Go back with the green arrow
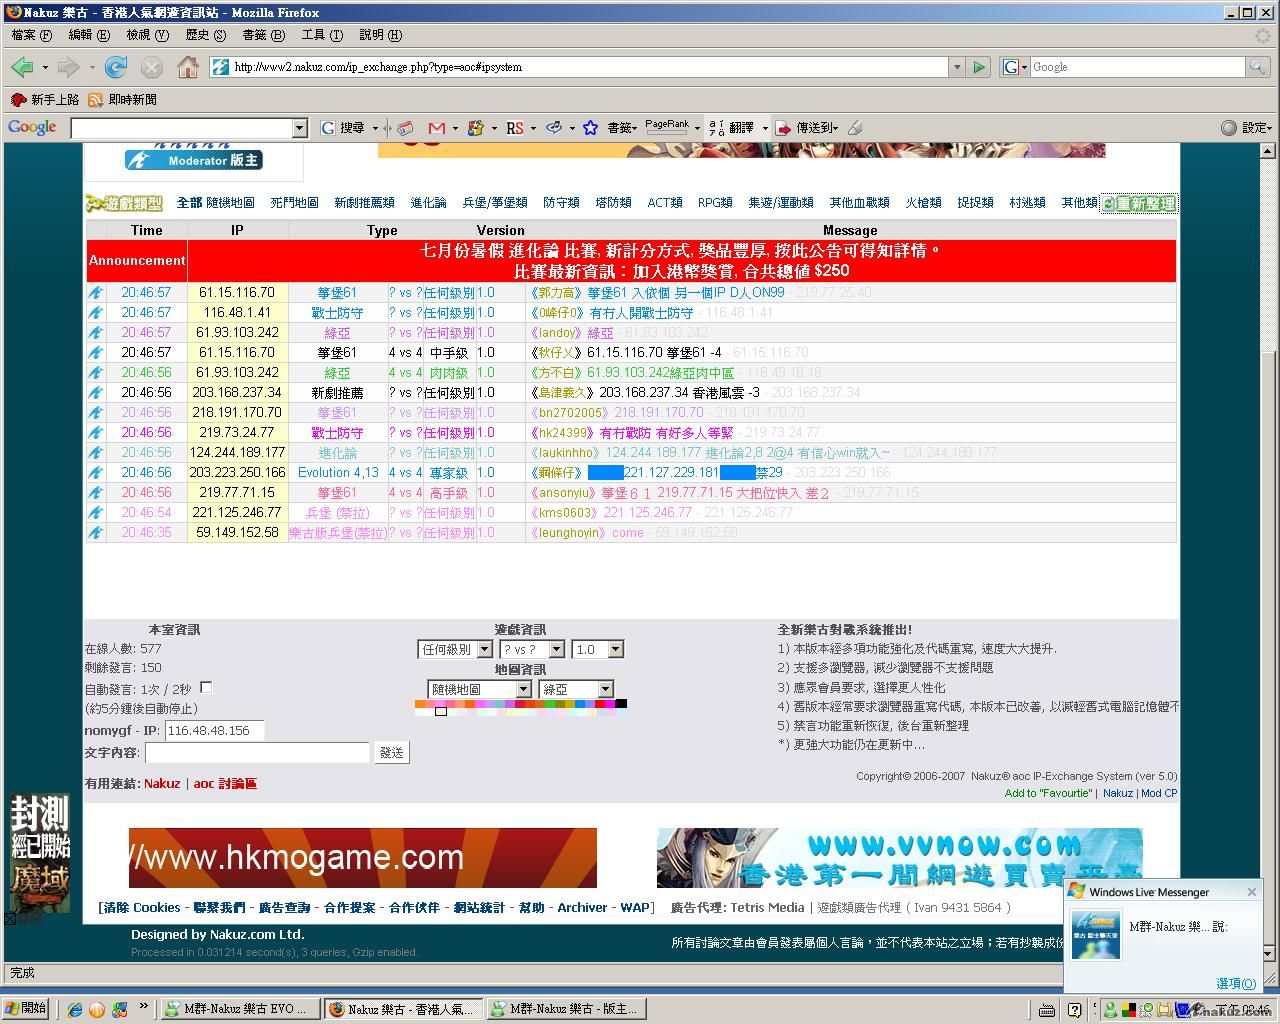Image resolution: width=1280 pixels, height=1024 pixels. pyautogui.click(x=22, y=67)
